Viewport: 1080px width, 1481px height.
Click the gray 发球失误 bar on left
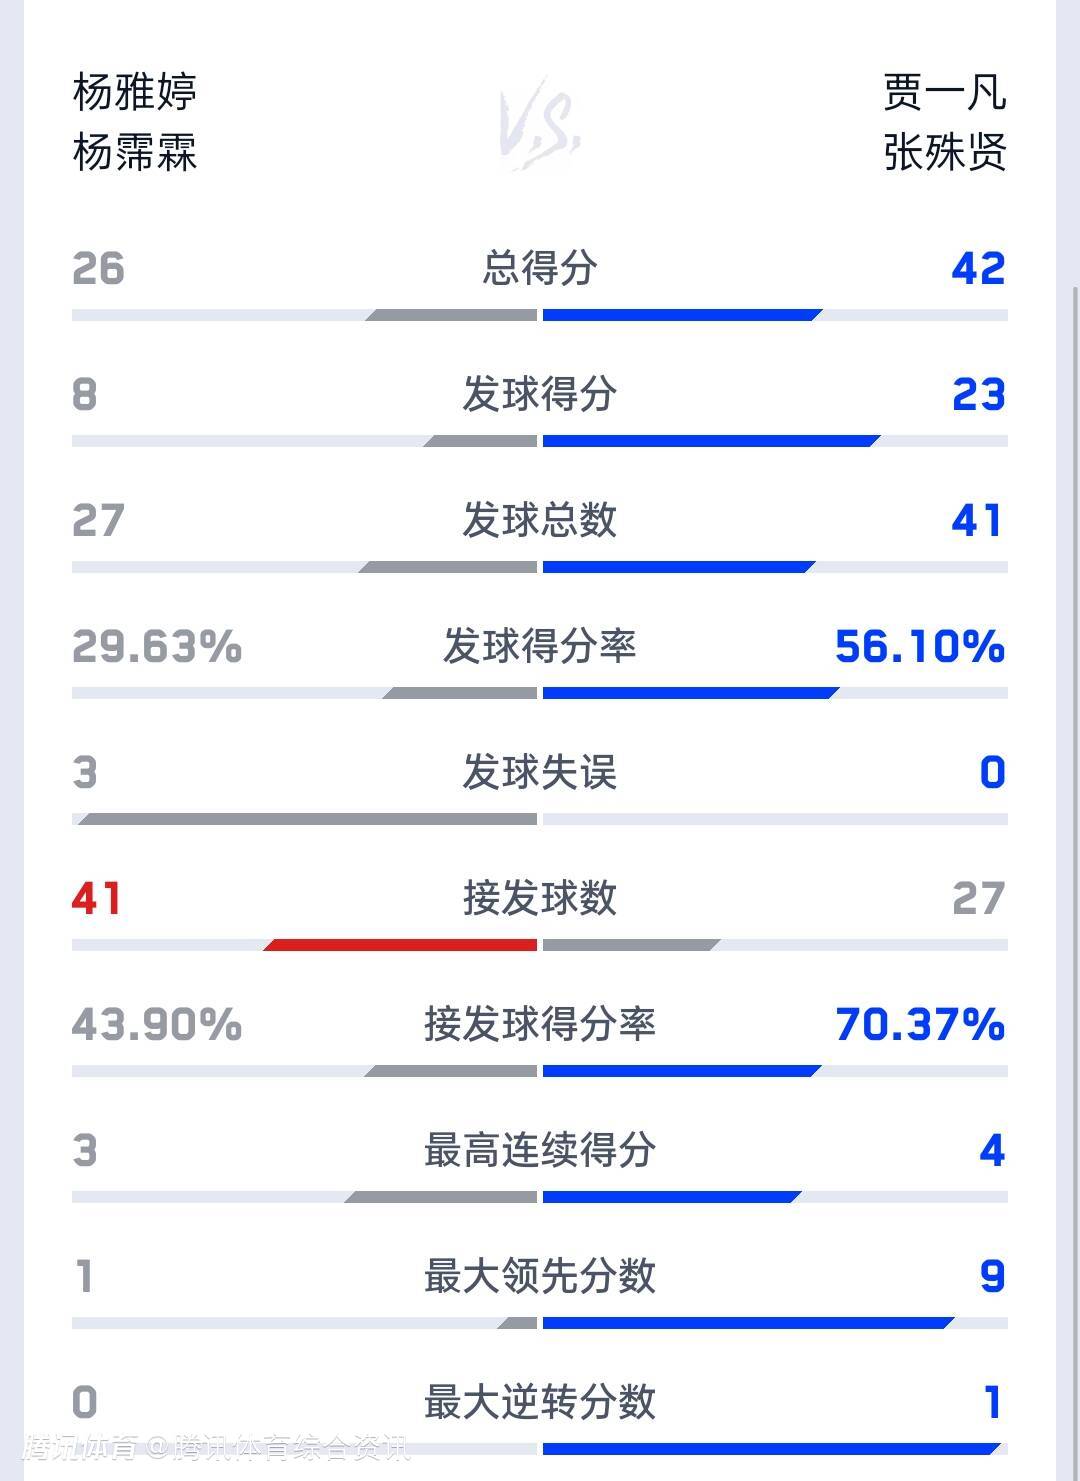click(308, 819)
